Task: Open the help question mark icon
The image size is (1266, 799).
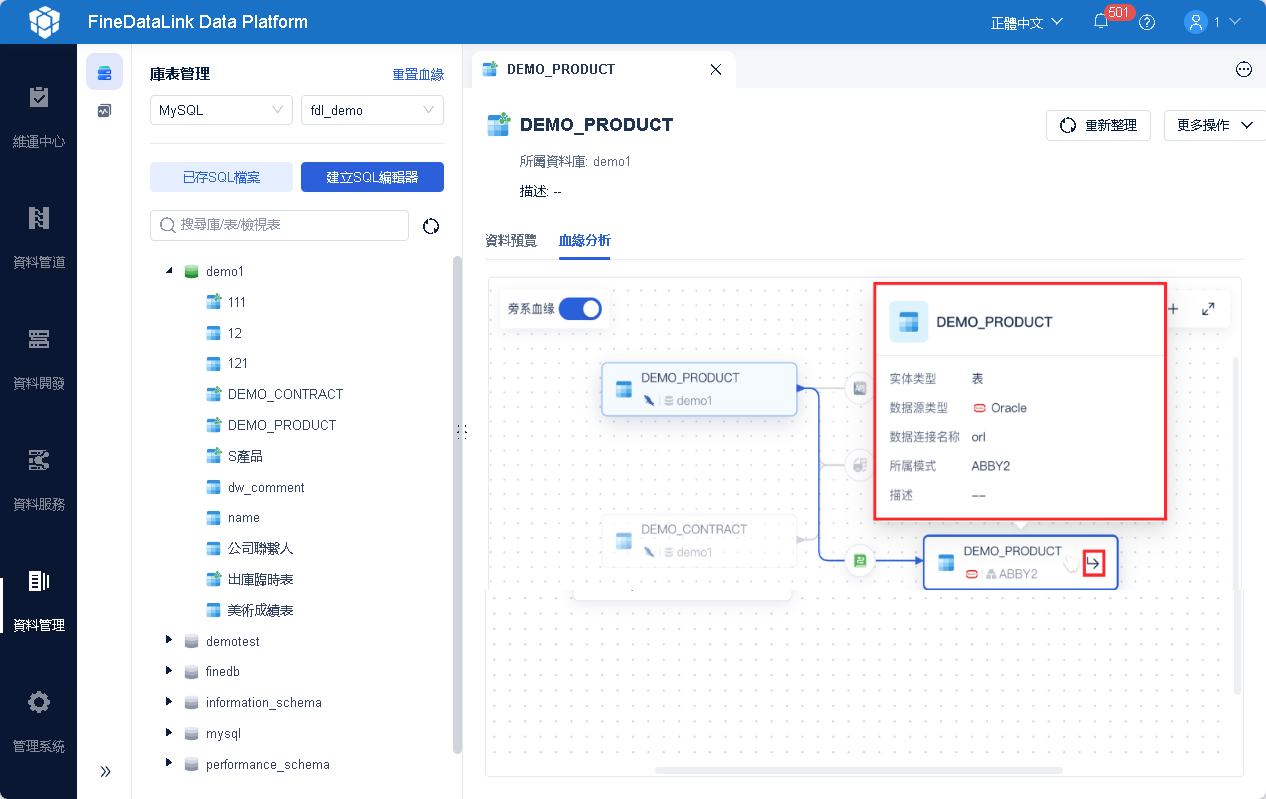Action: [x=1147, y=22]
